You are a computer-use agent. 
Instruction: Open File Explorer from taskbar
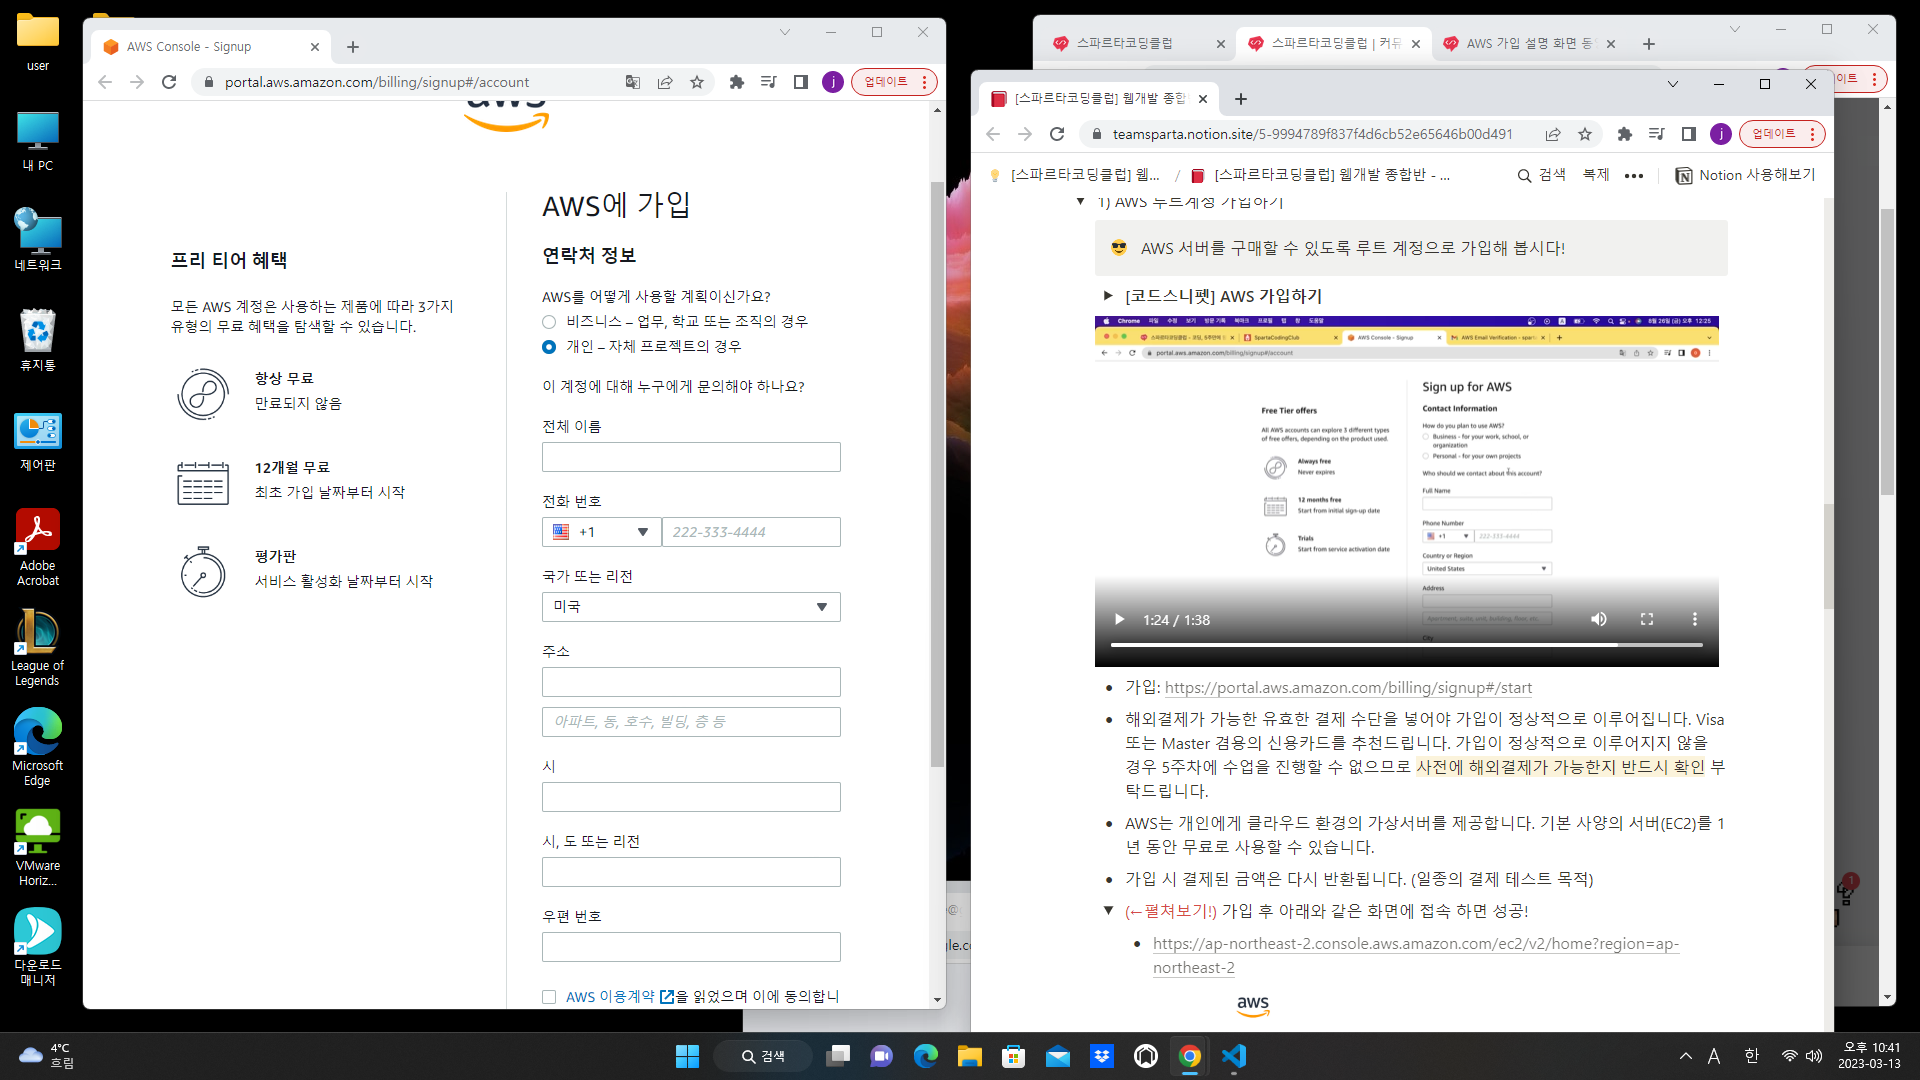click(x=970, y=1056)
